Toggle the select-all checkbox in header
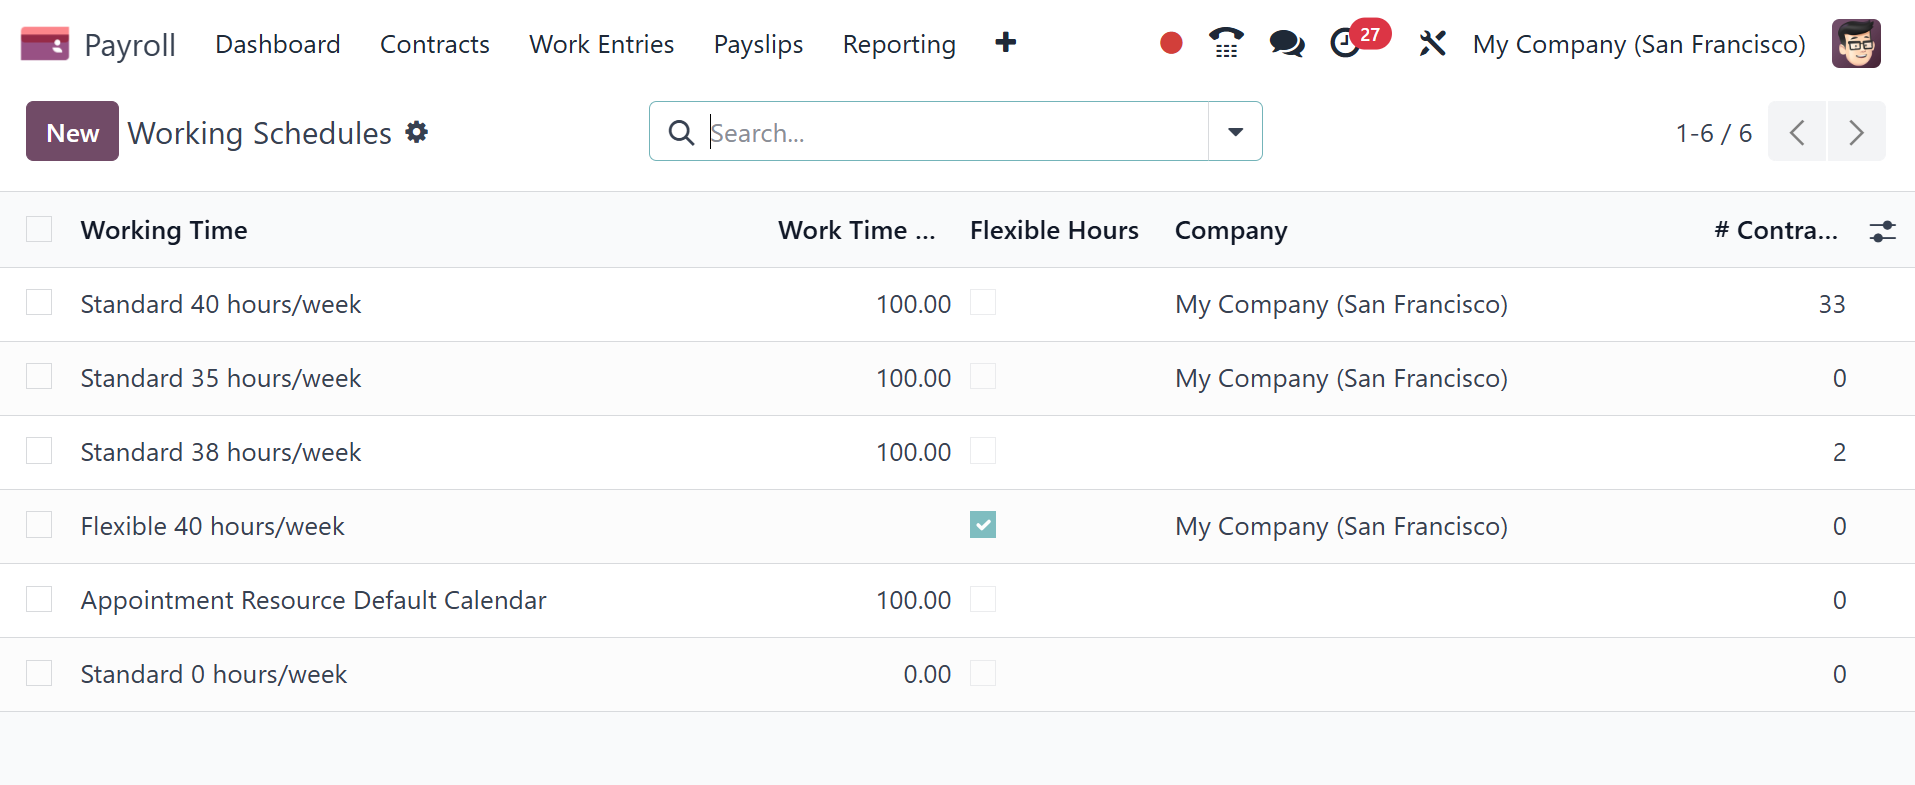1915x785 pixels. point(39,229)
